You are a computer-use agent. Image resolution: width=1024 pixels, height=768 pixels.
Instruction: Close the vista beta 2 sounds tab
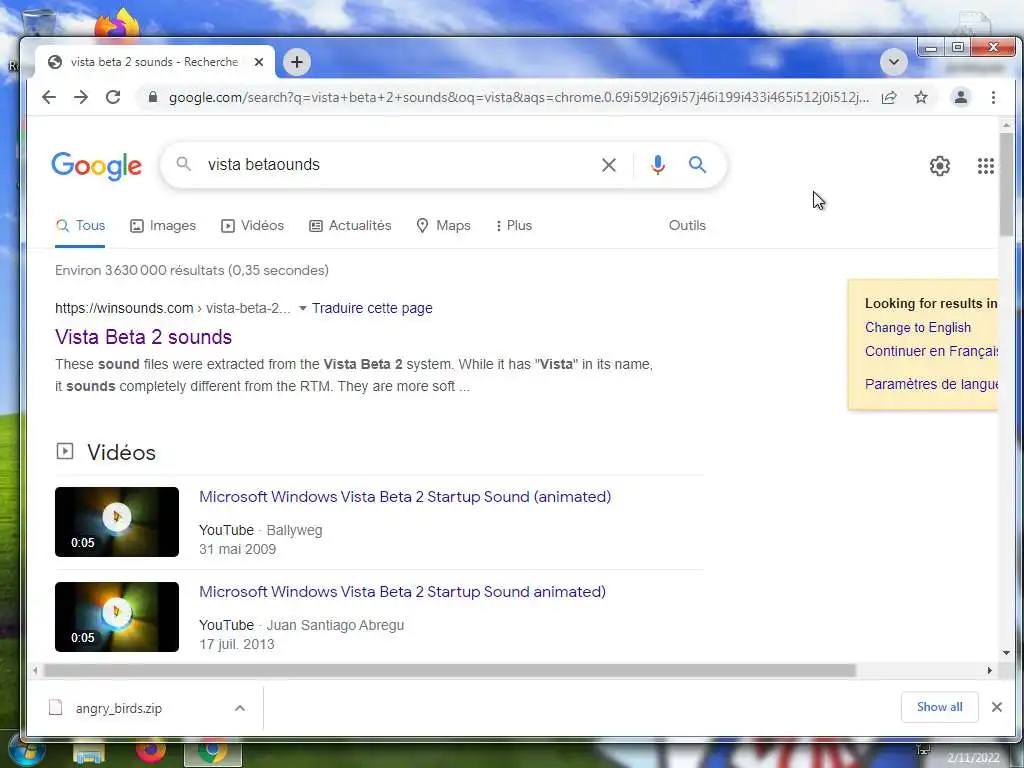[x=259, y=62]
